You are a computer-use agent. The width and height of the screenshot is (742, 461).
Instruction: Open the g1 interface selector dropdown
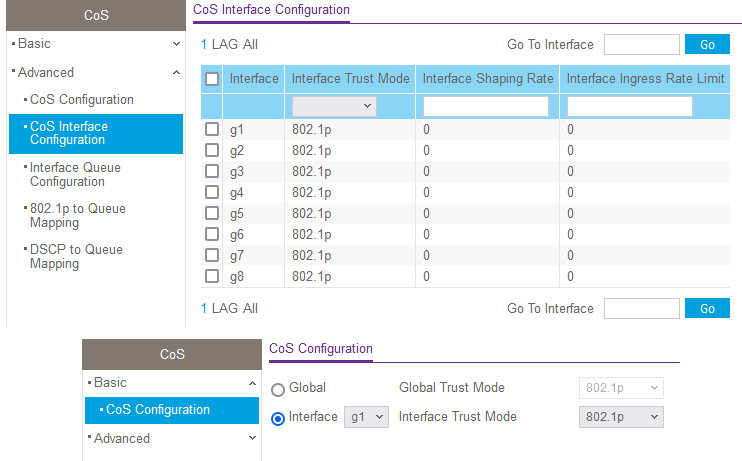click(x=366, y=417)
